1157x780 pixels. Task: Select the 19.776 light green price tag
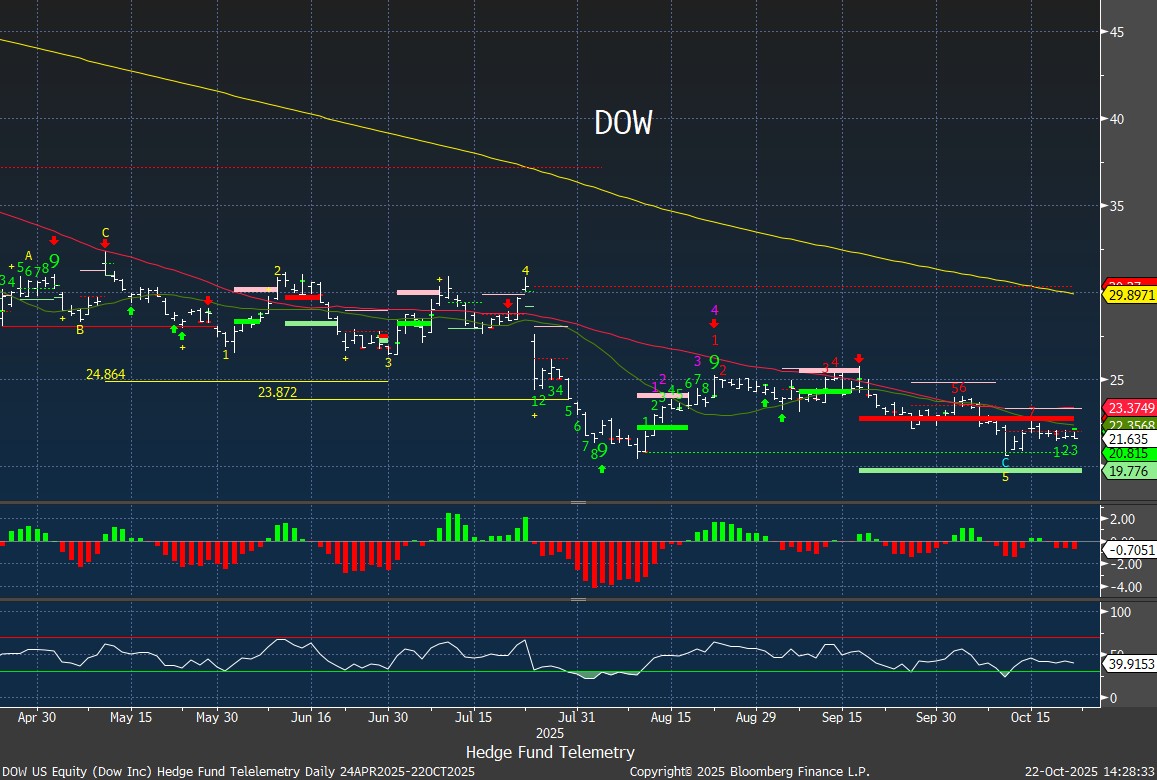click(x=1126, y=471)
